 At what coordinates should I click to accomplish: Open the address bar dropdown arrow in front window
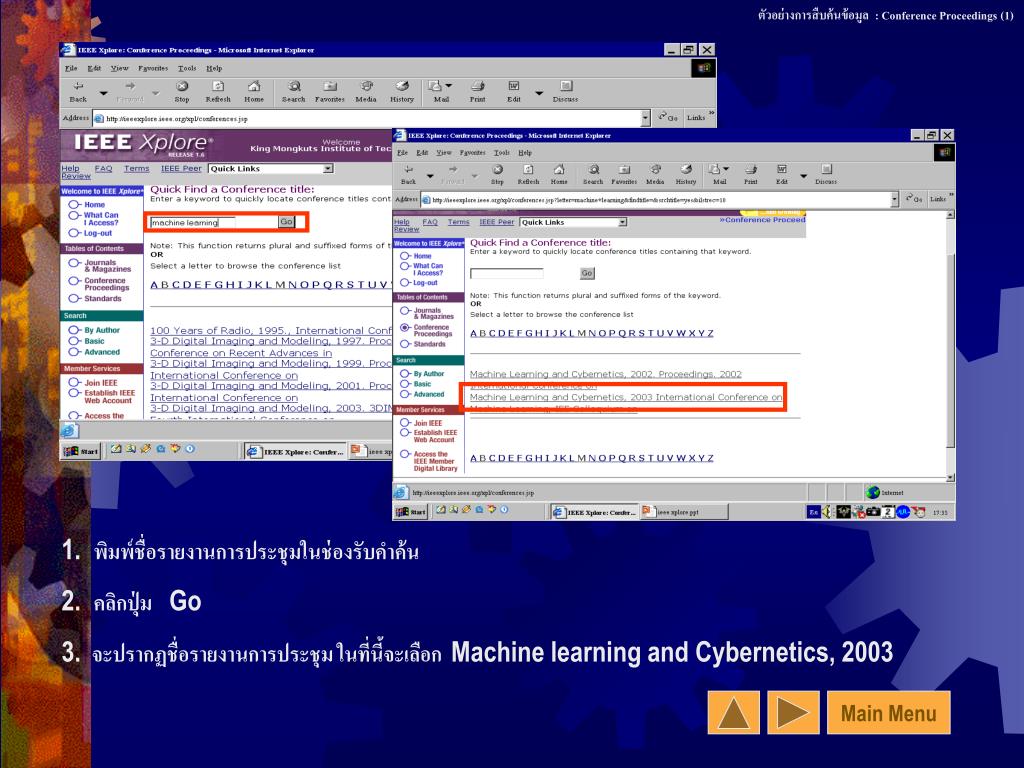click(895, 199)
